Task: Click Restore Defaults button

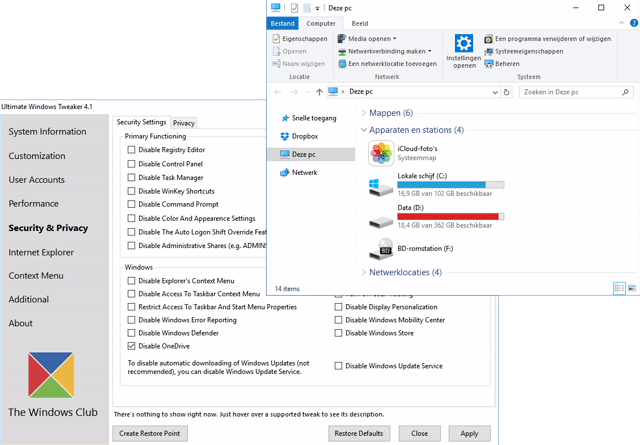Action: (359, 434)
